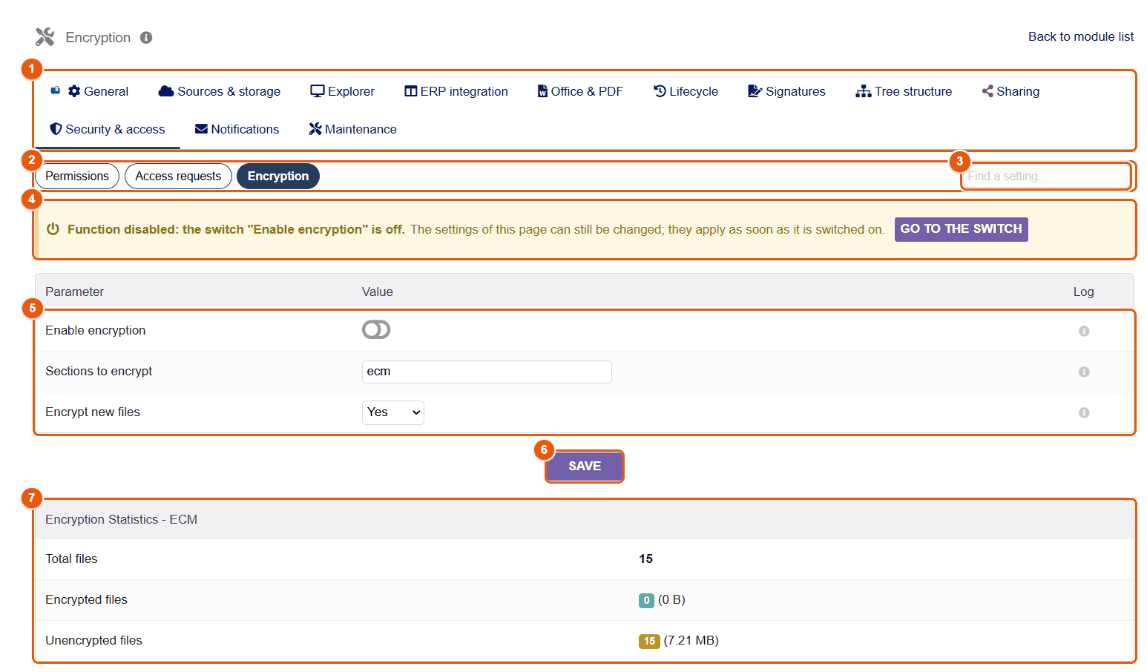Click the sitemap icon for Tree structure
This screenshot has height=672, width=1147.
(x=863, y=91)
